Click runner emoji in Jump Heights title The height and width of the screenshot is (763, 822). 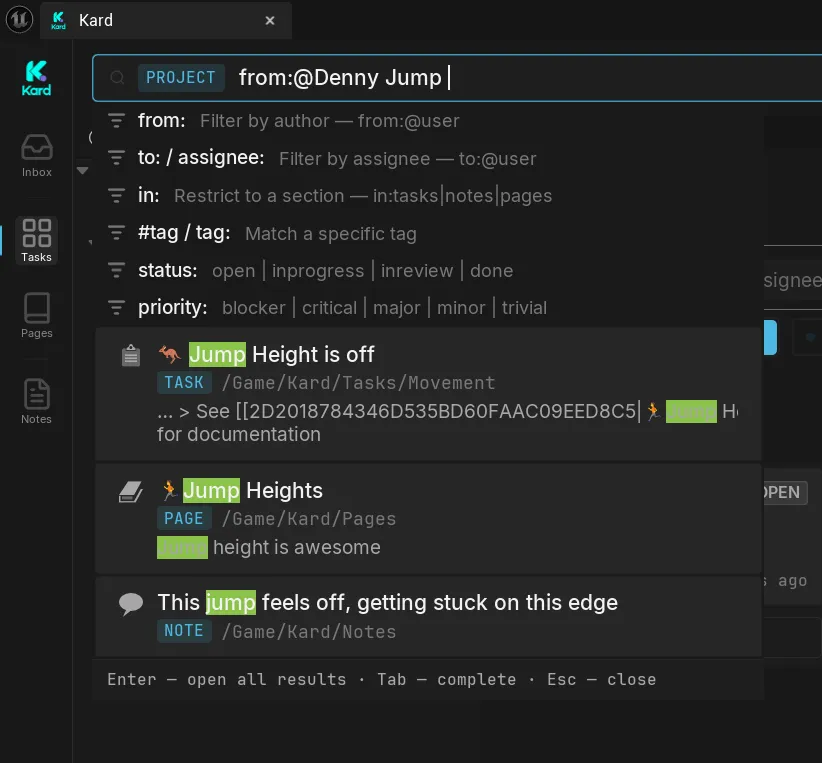(x=169, y=491)
